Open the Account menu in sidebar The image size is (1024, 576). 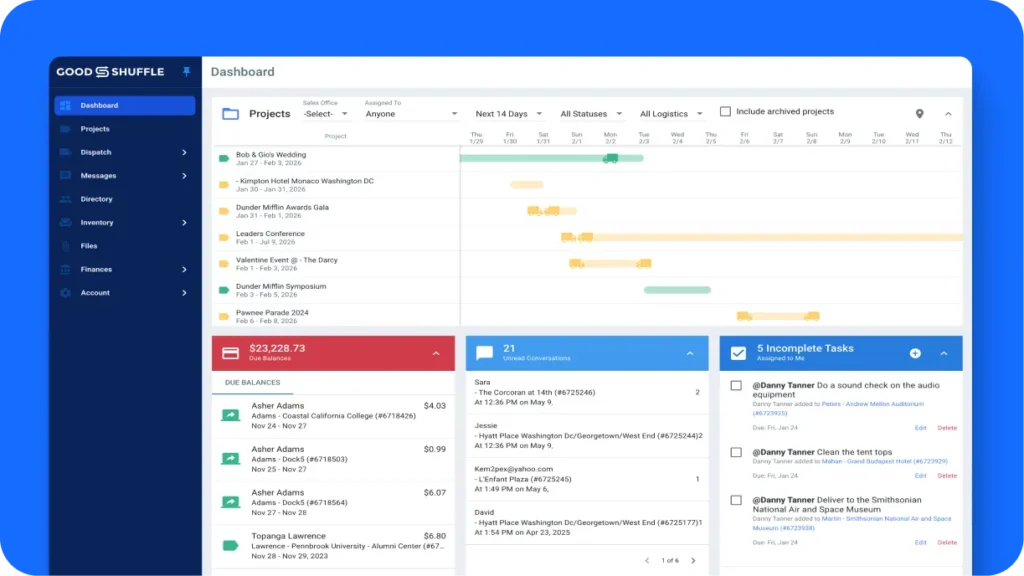(65, 293)
